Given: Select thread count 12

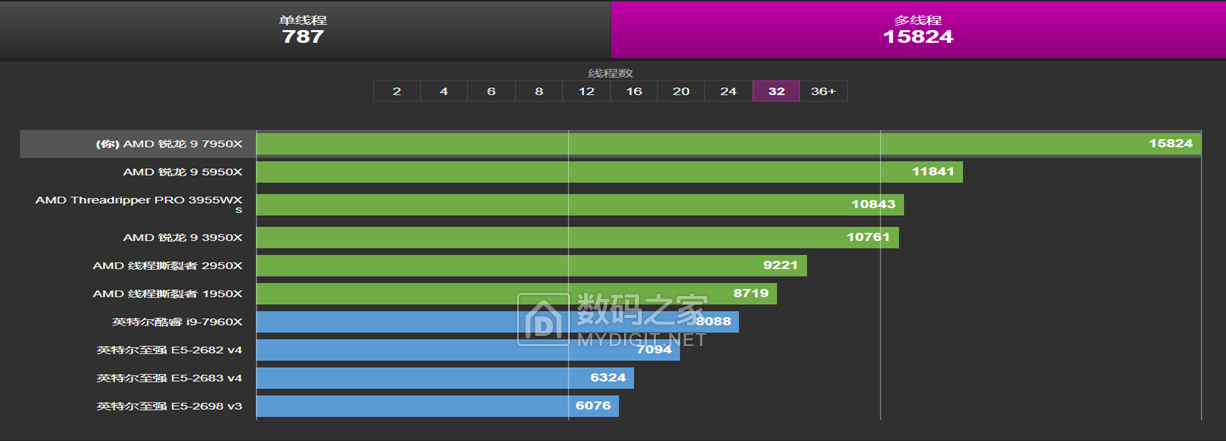Looking at the screenshot, I should coord(586,91).
